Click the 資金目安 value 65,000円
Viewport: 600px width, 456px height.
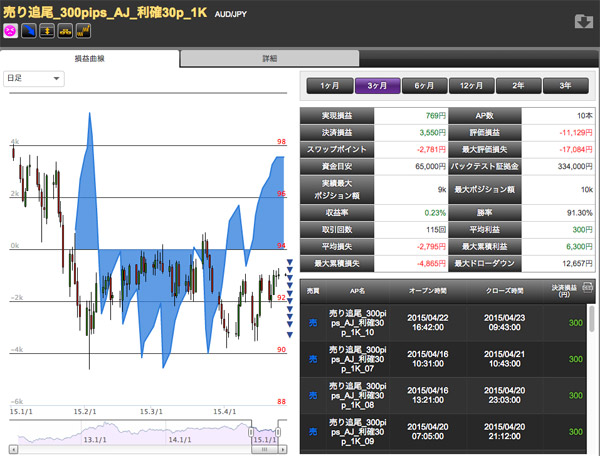point(430,166)
